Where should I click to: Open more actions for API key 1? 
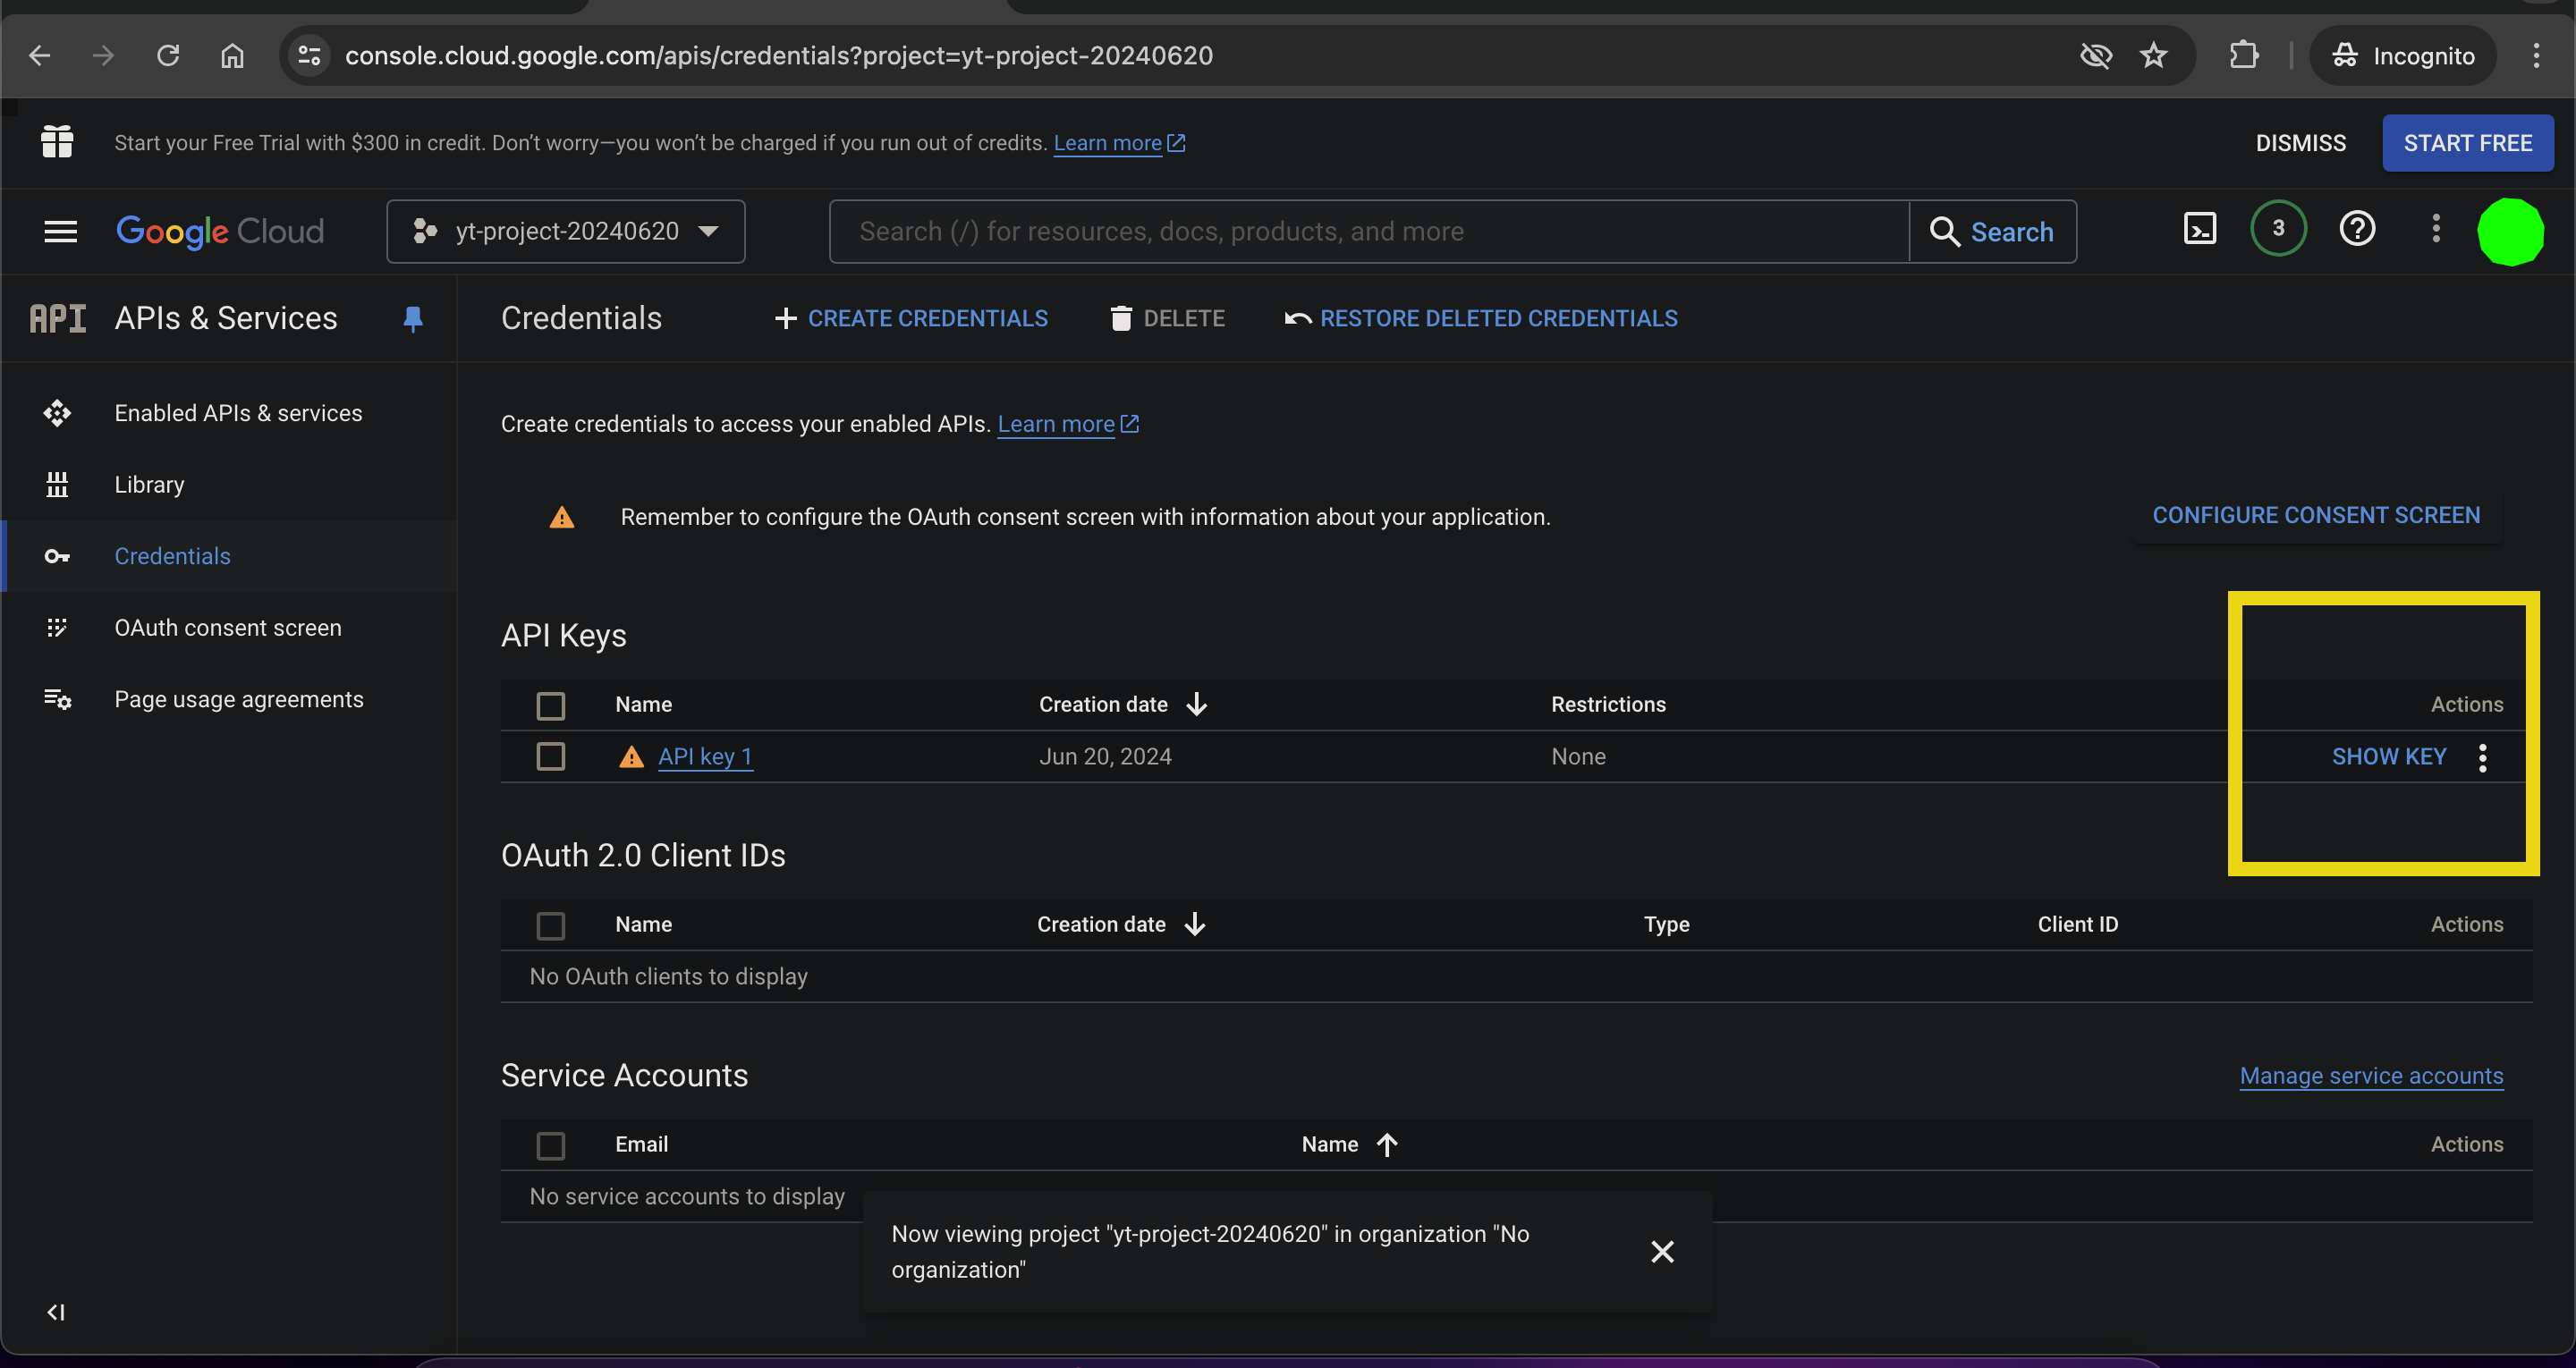[x=2483, y=758]
